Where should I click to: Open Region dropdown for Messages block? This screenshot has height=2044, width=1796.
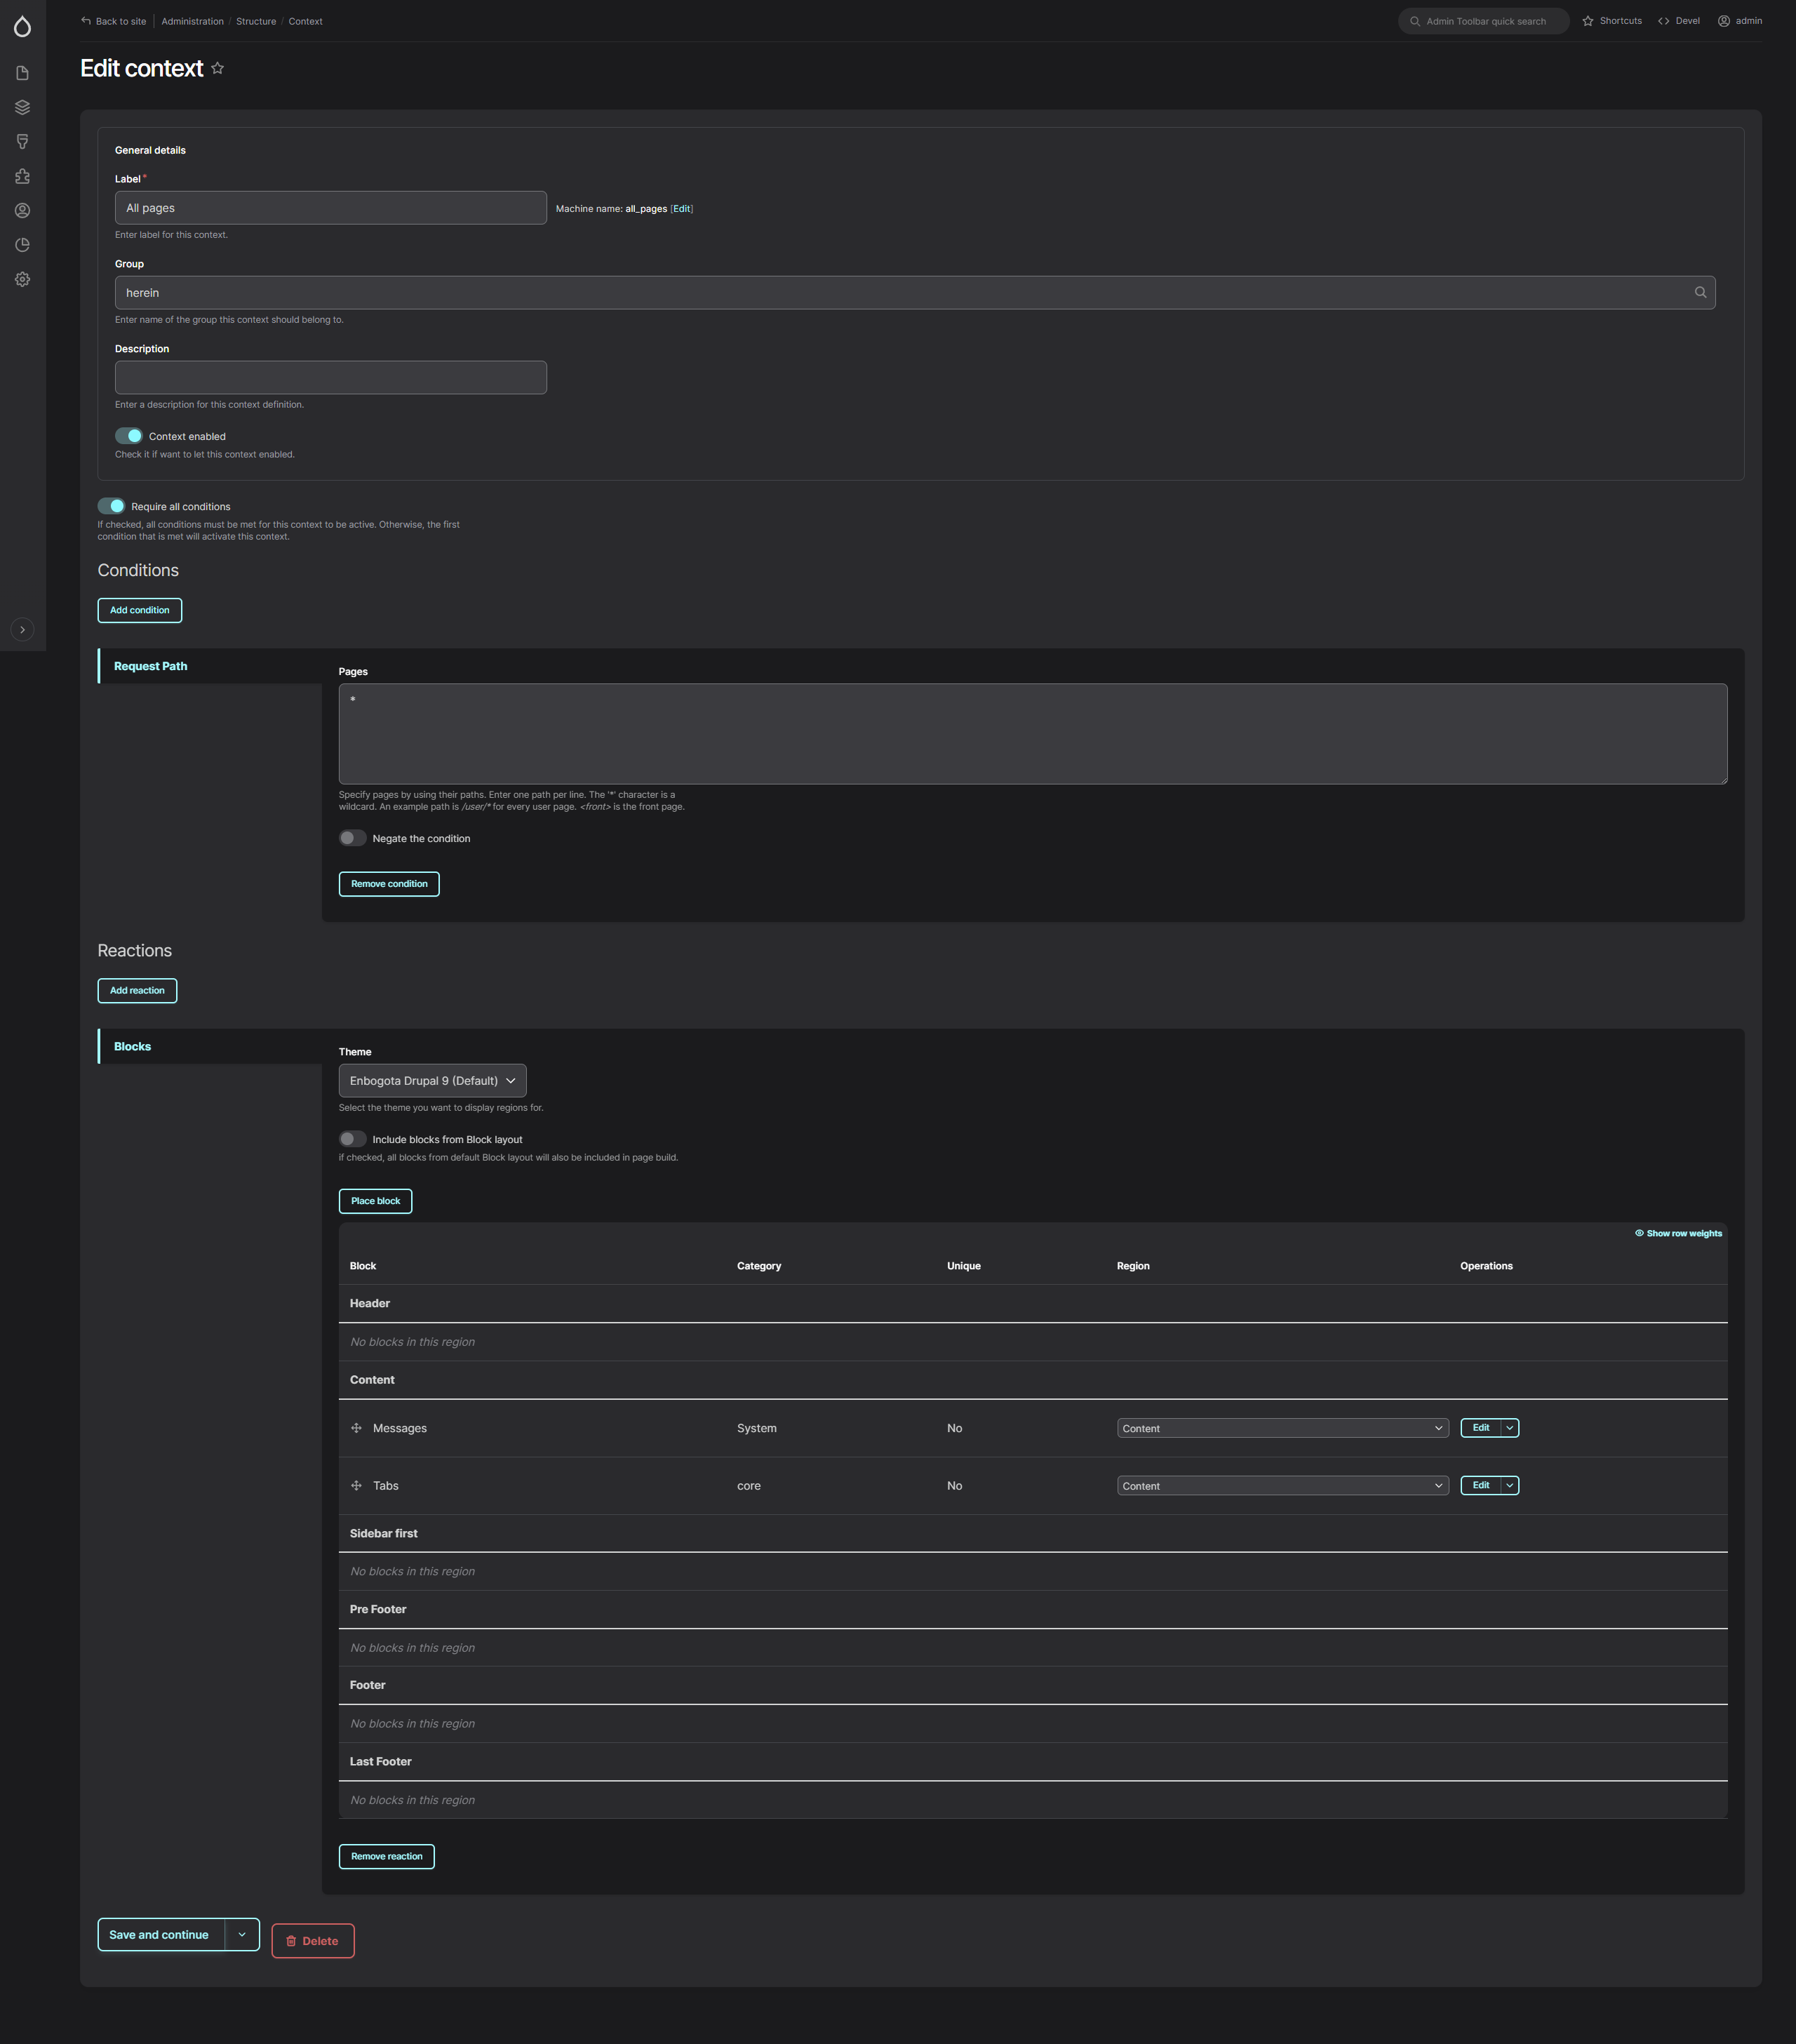click(x=1282, y=1428)
